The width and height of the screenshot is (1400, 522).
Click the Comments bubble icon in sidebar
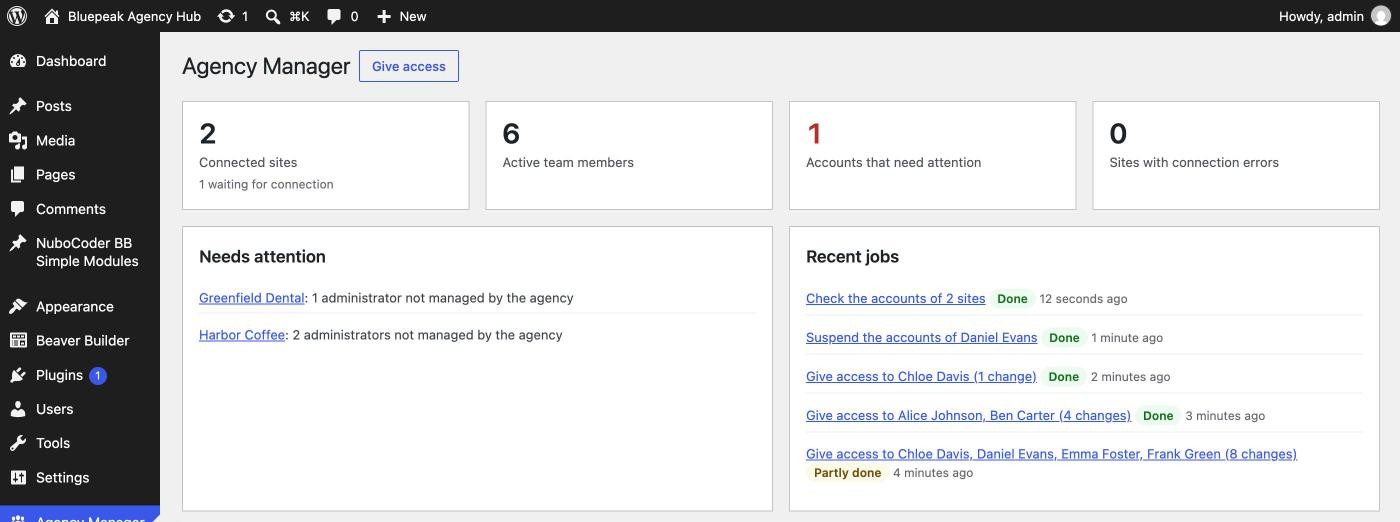pyautogui.click(x=18, y=209)
